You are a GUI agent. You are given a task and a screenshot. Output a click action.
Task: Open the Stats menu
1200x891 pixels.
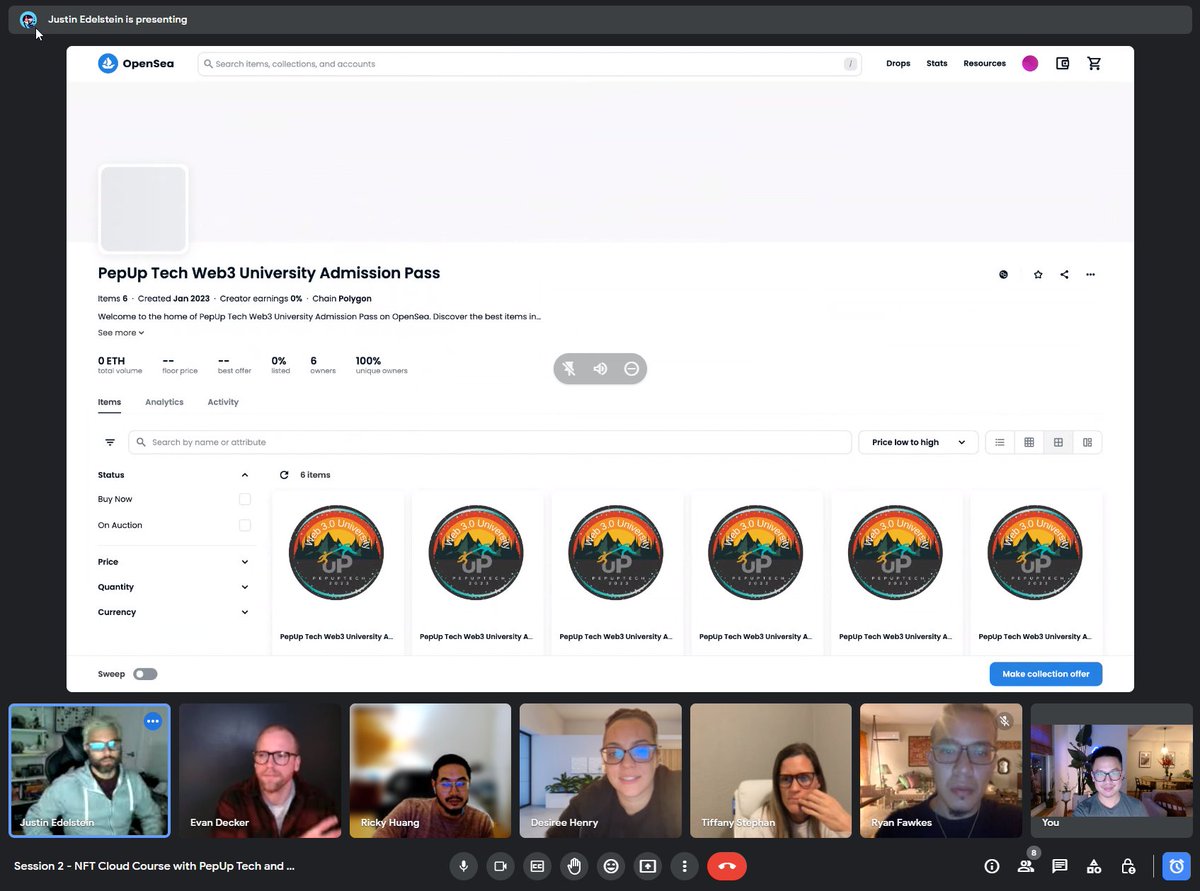(937, 64)
